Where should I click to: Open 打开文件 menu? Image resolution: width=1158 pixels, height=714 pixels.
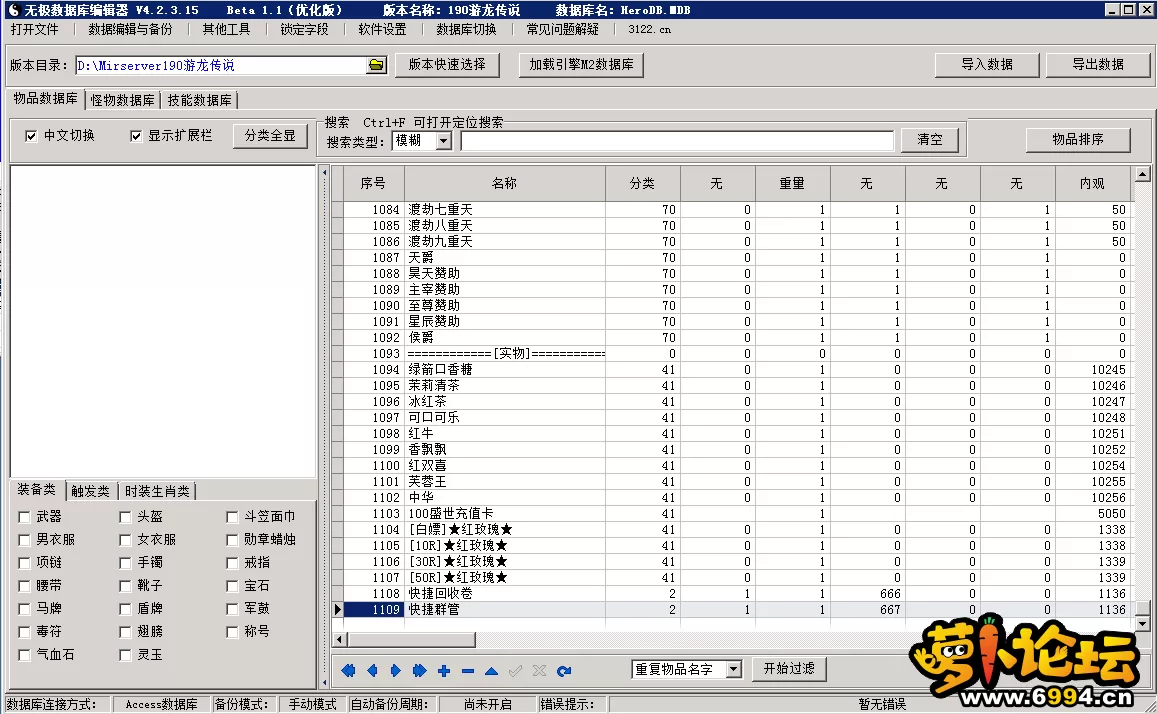(34, 30)
